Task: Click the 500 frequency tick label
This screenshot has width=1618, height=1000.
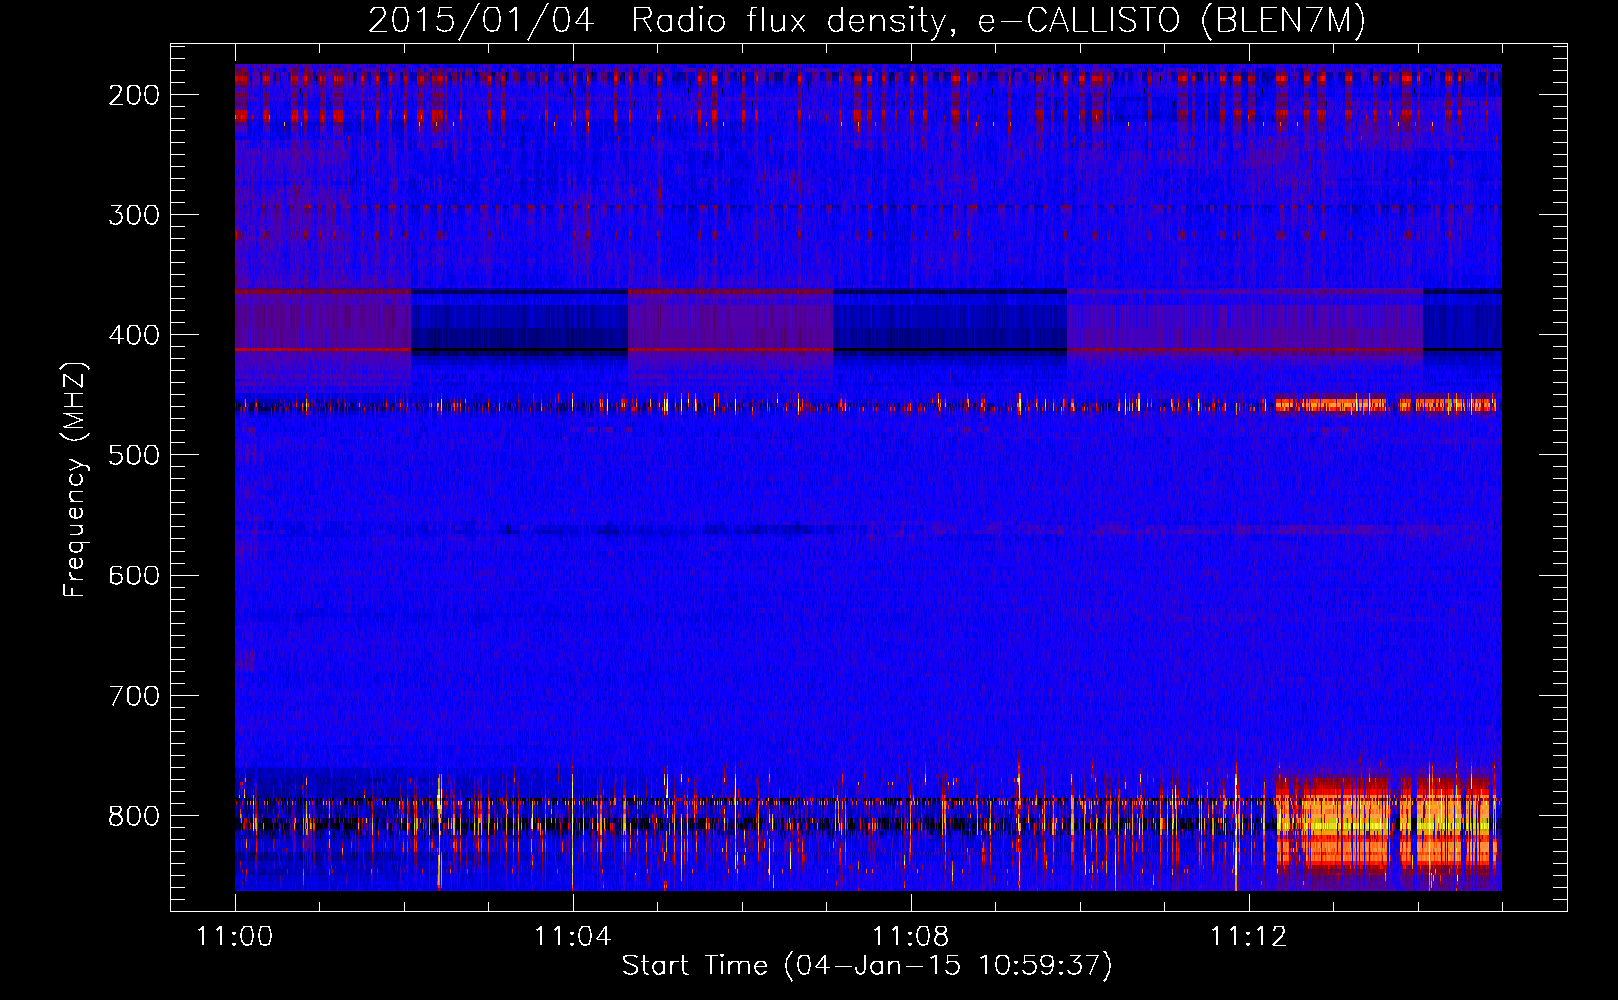Action: point(134,455)
